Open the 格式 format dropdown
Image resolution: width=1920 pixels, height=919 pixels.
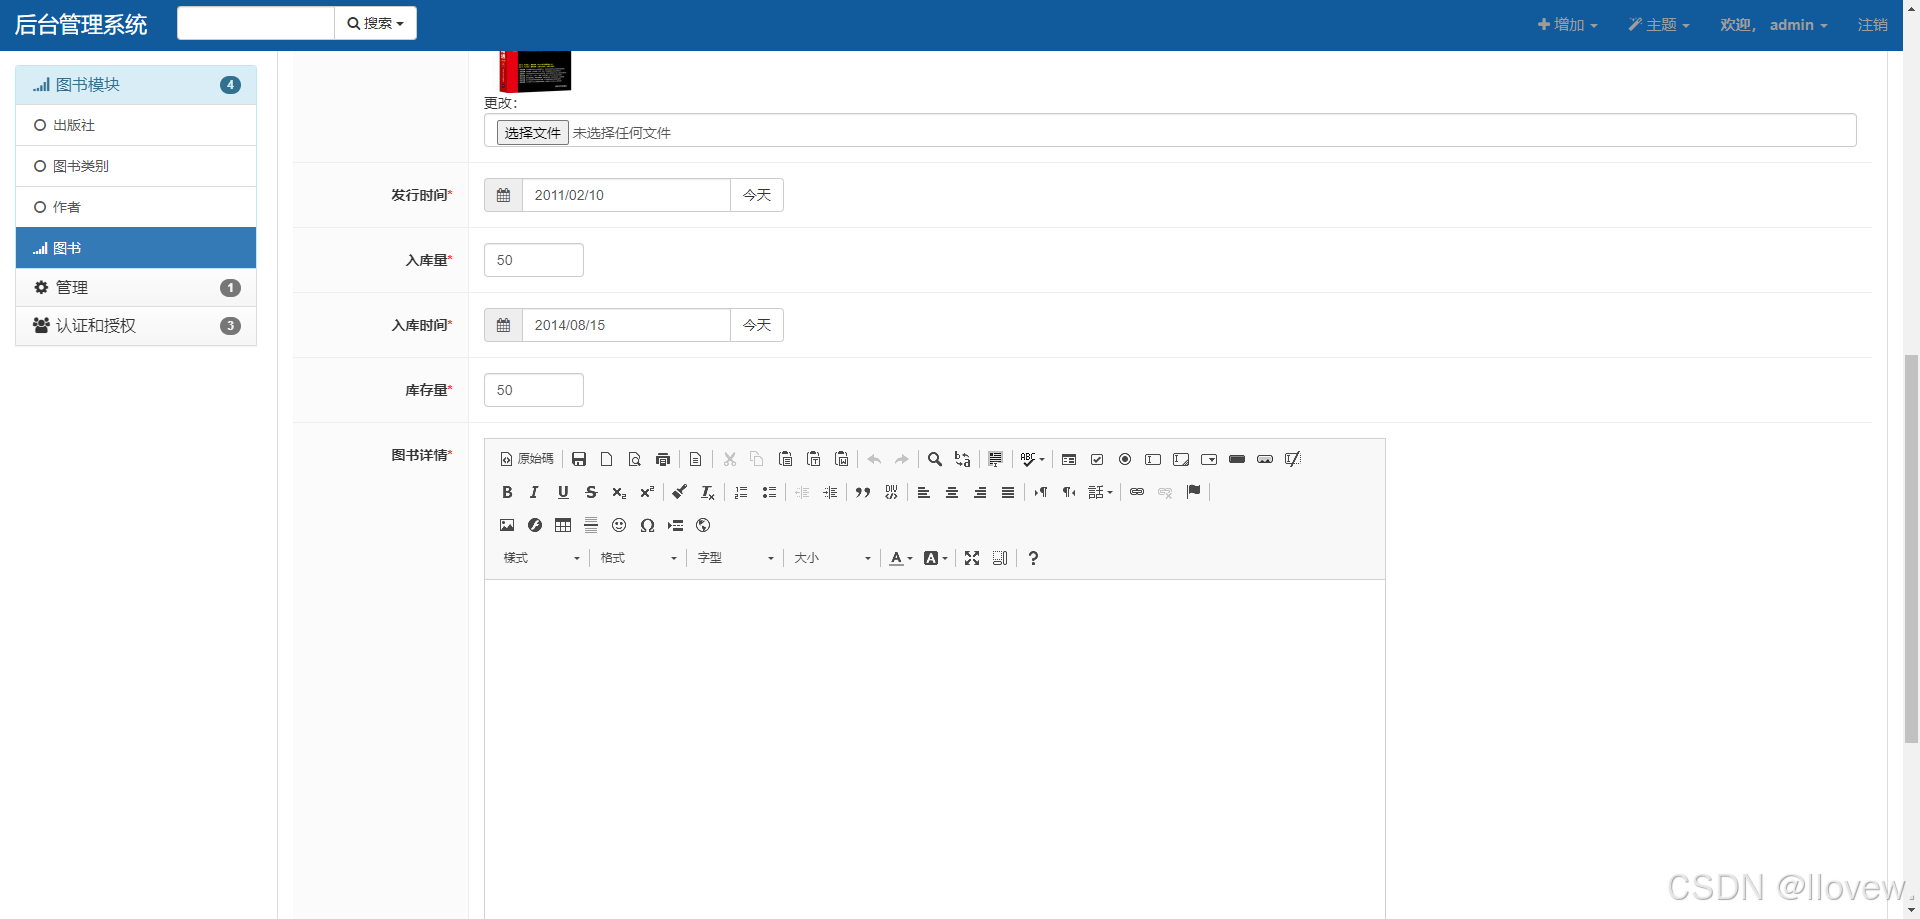(x=638, y=558)
